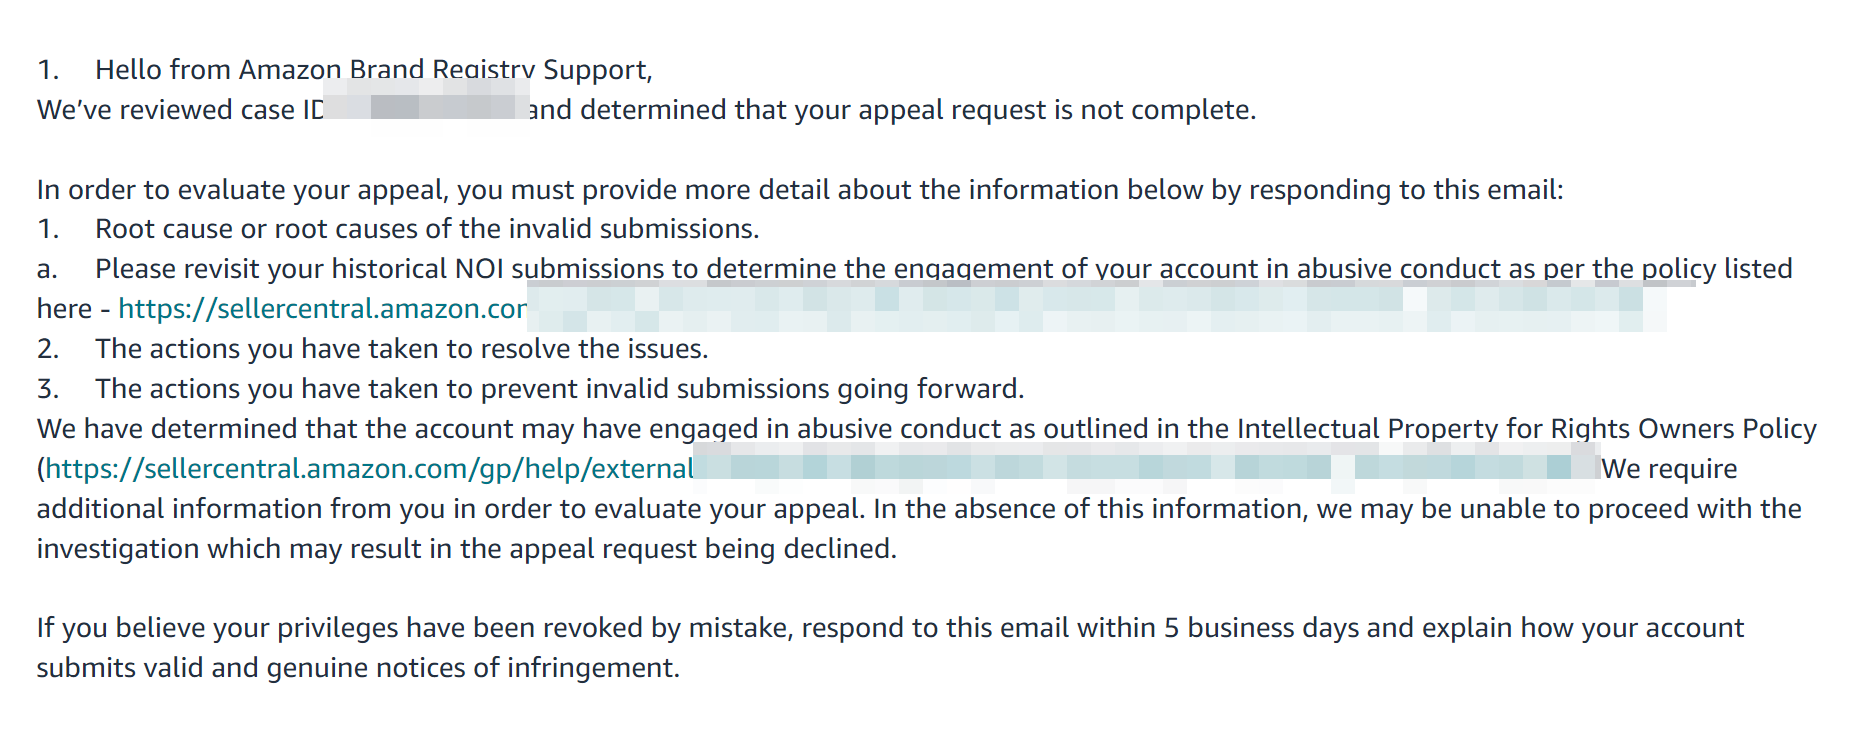Click the "appeal request being declined" sentence
This screenshot has width=1854, height=744.
pos(467,549)
